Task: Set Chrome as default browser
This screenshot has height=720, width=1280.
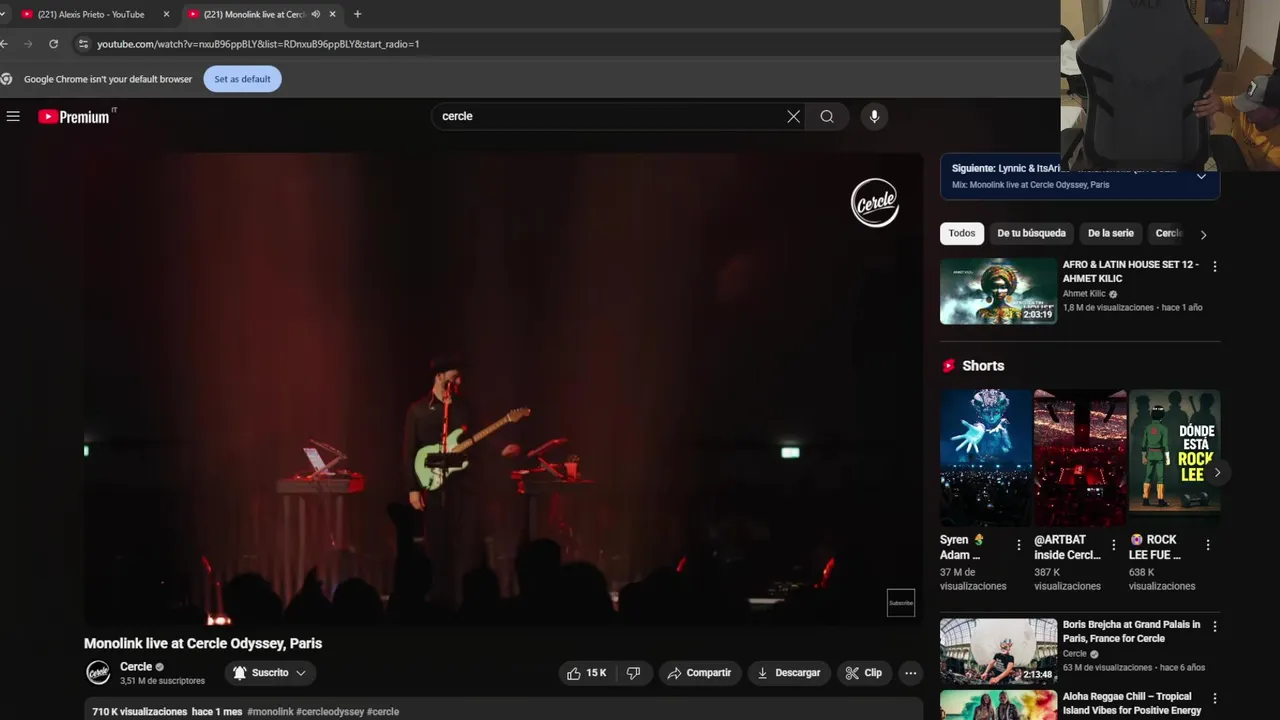Action: pos(242,79)
